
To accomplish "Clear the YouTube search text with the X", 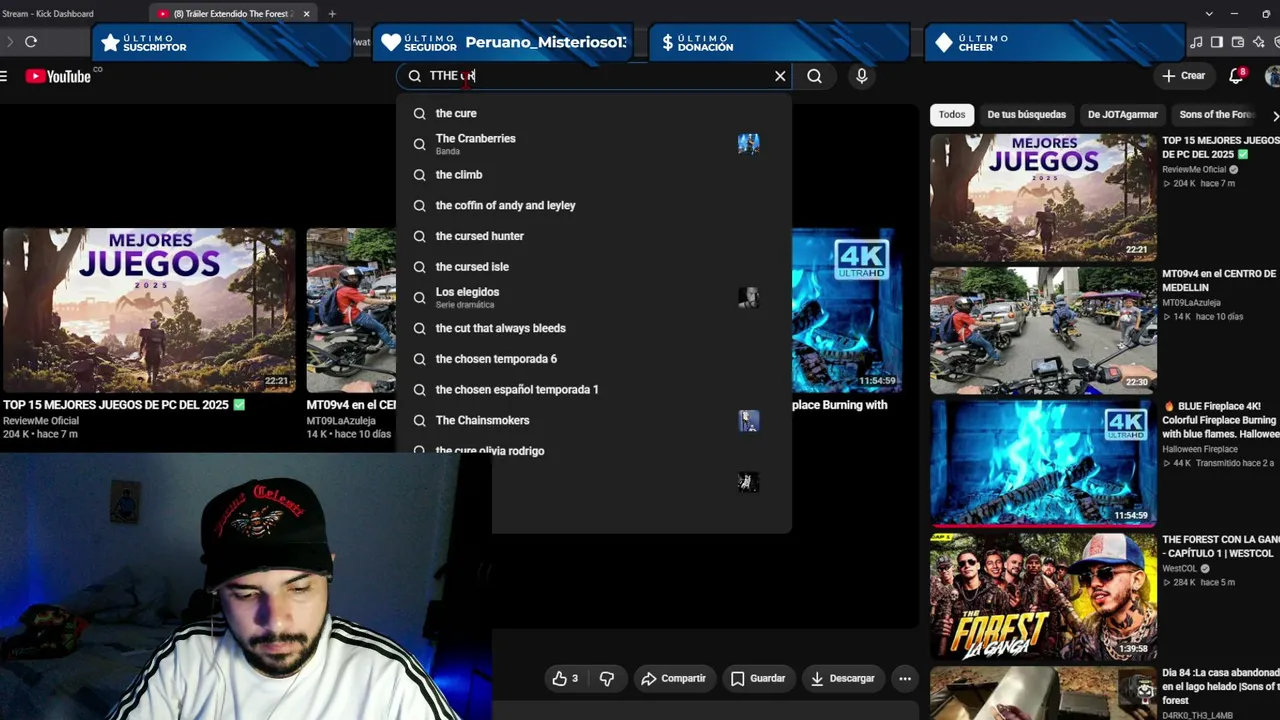I will [780, 76].
